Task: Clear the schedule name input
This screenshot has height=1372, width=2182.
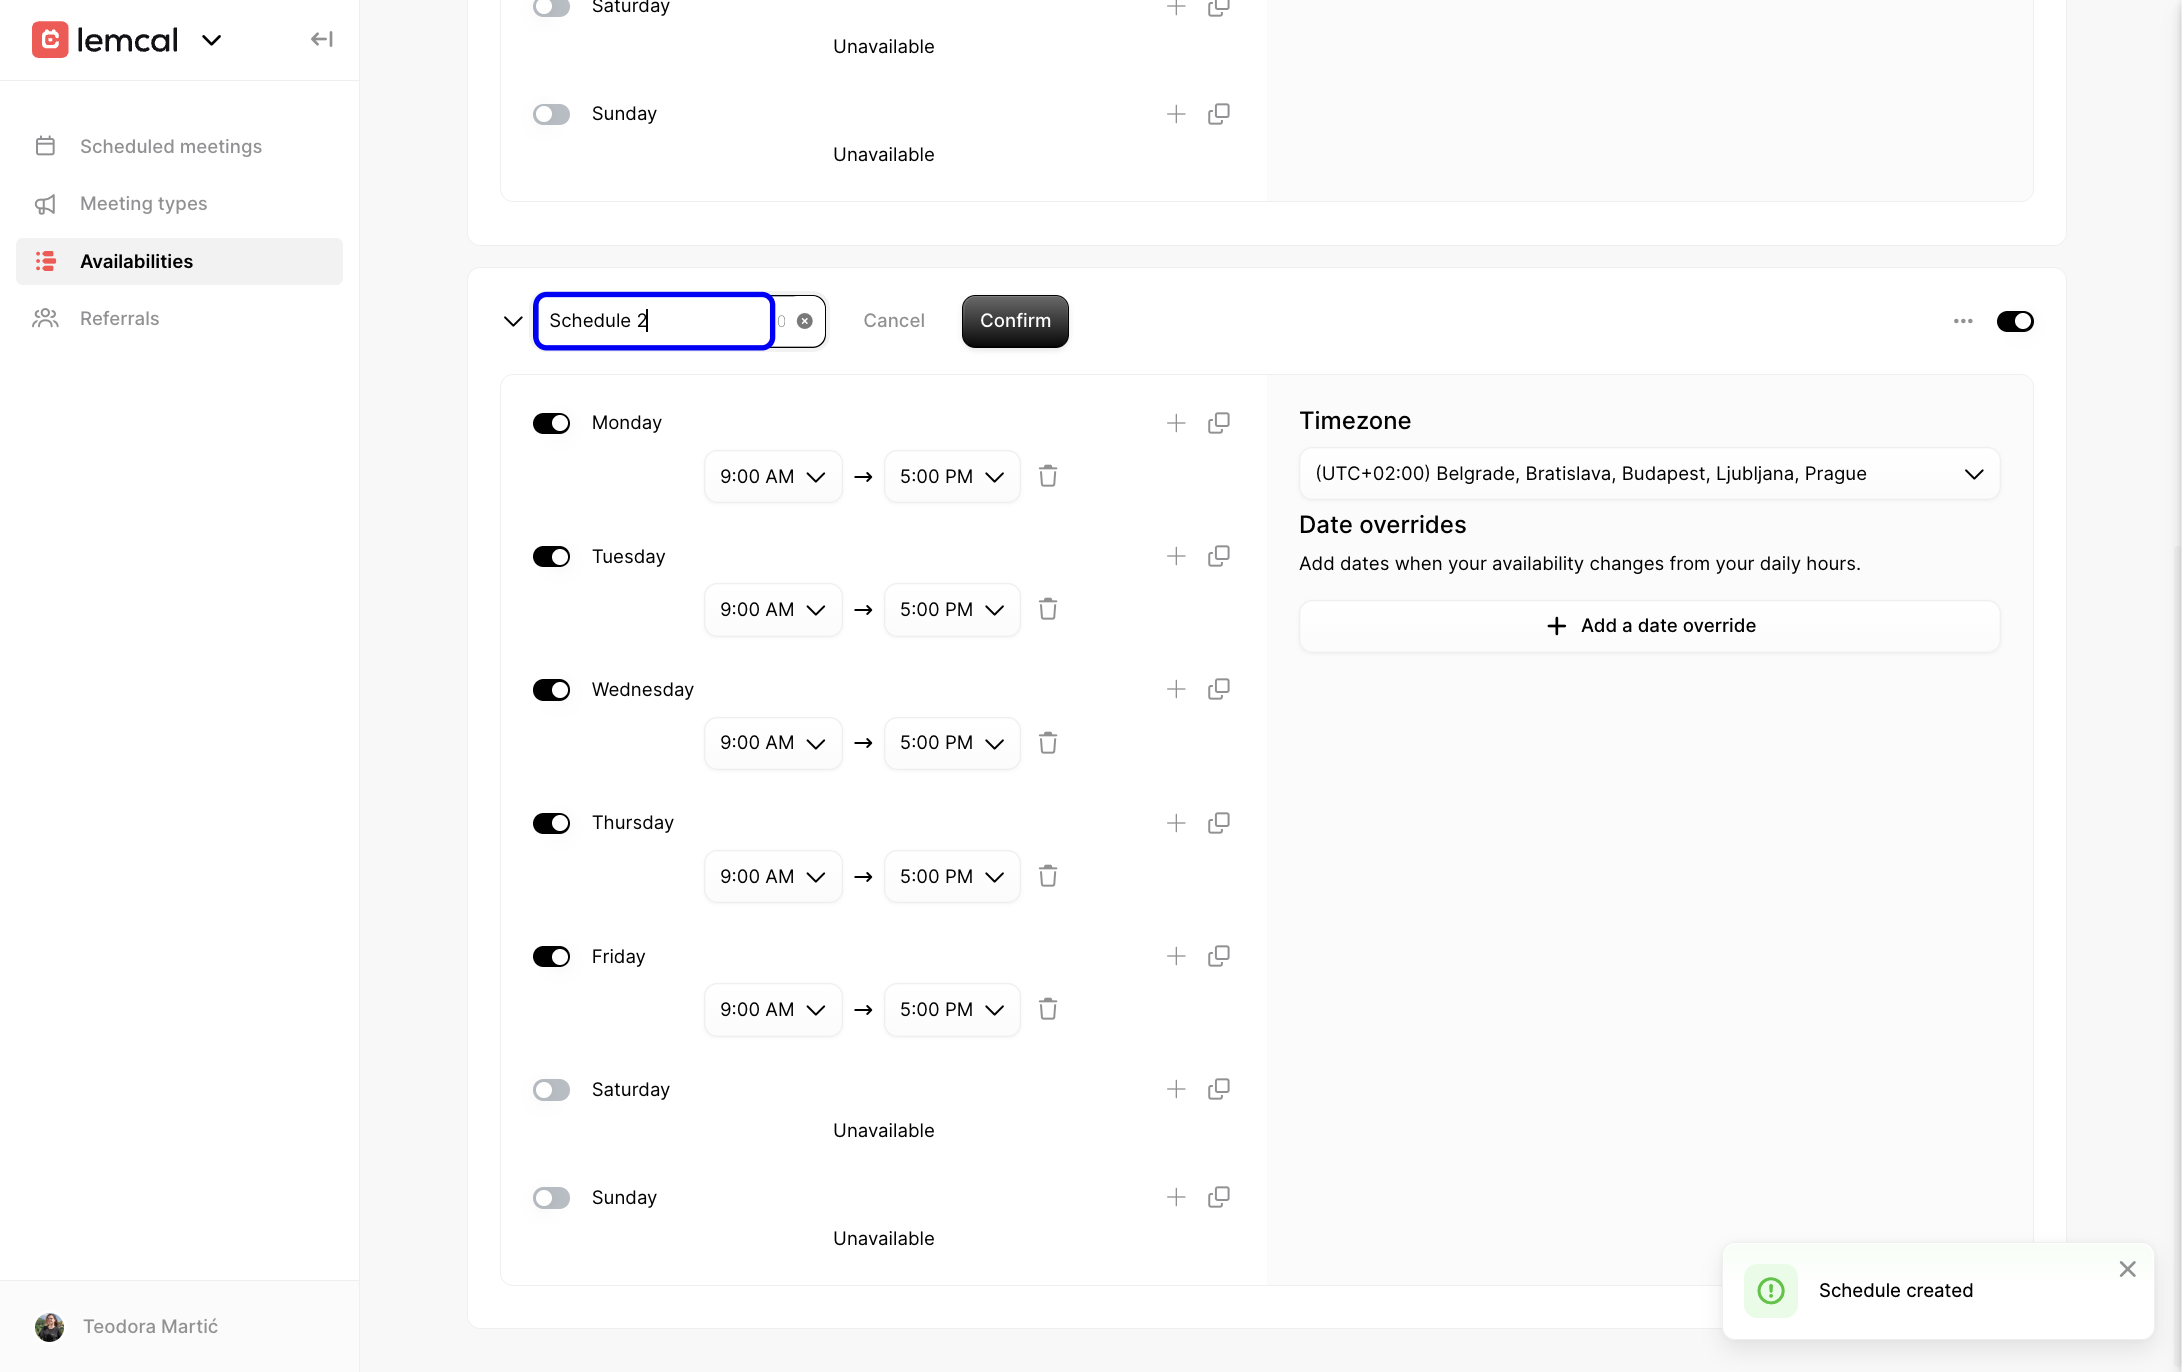Action: 804,320
